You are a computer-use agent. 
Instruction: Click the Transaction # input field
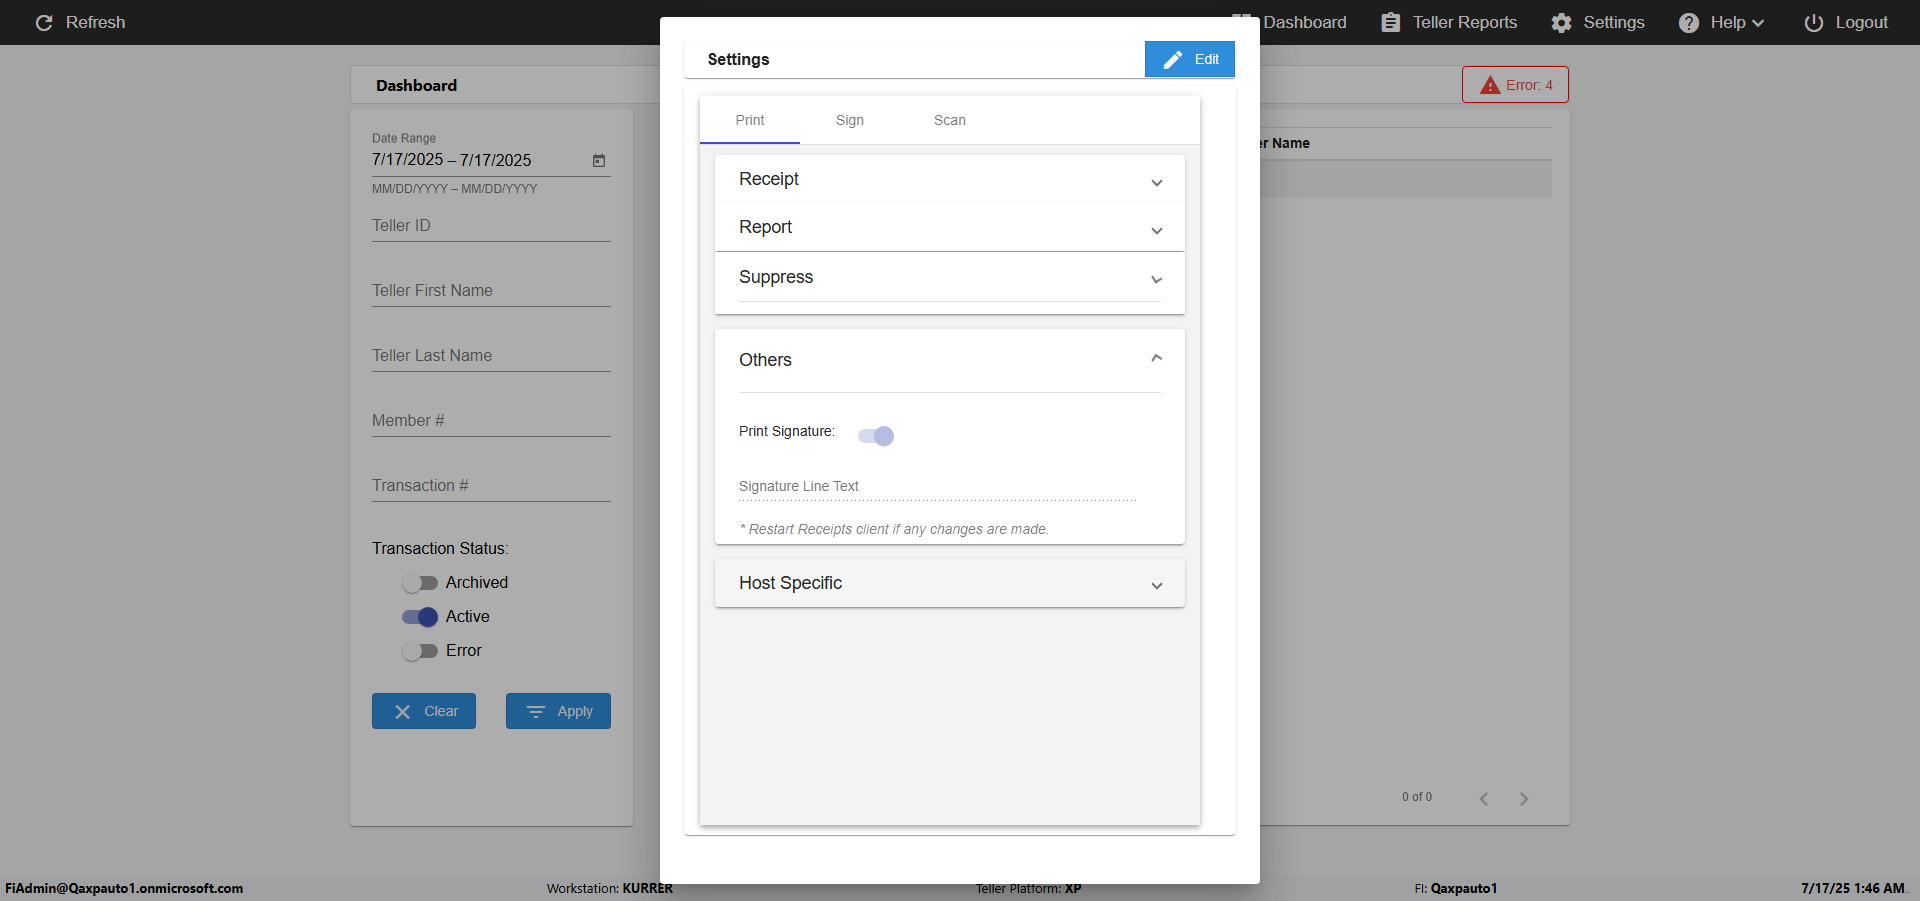coord(491,486)
